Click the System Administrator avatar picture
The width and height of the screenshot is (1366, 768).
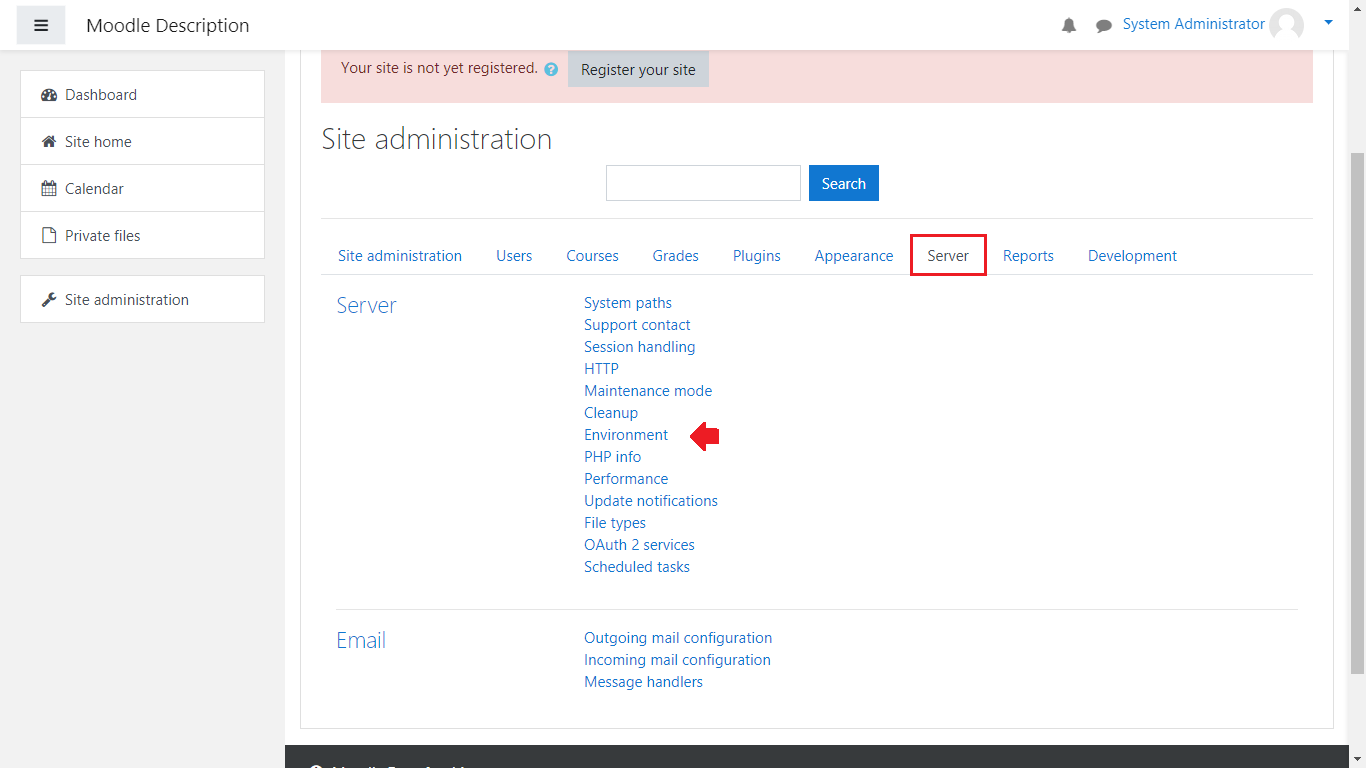(x=1286, y=25)
